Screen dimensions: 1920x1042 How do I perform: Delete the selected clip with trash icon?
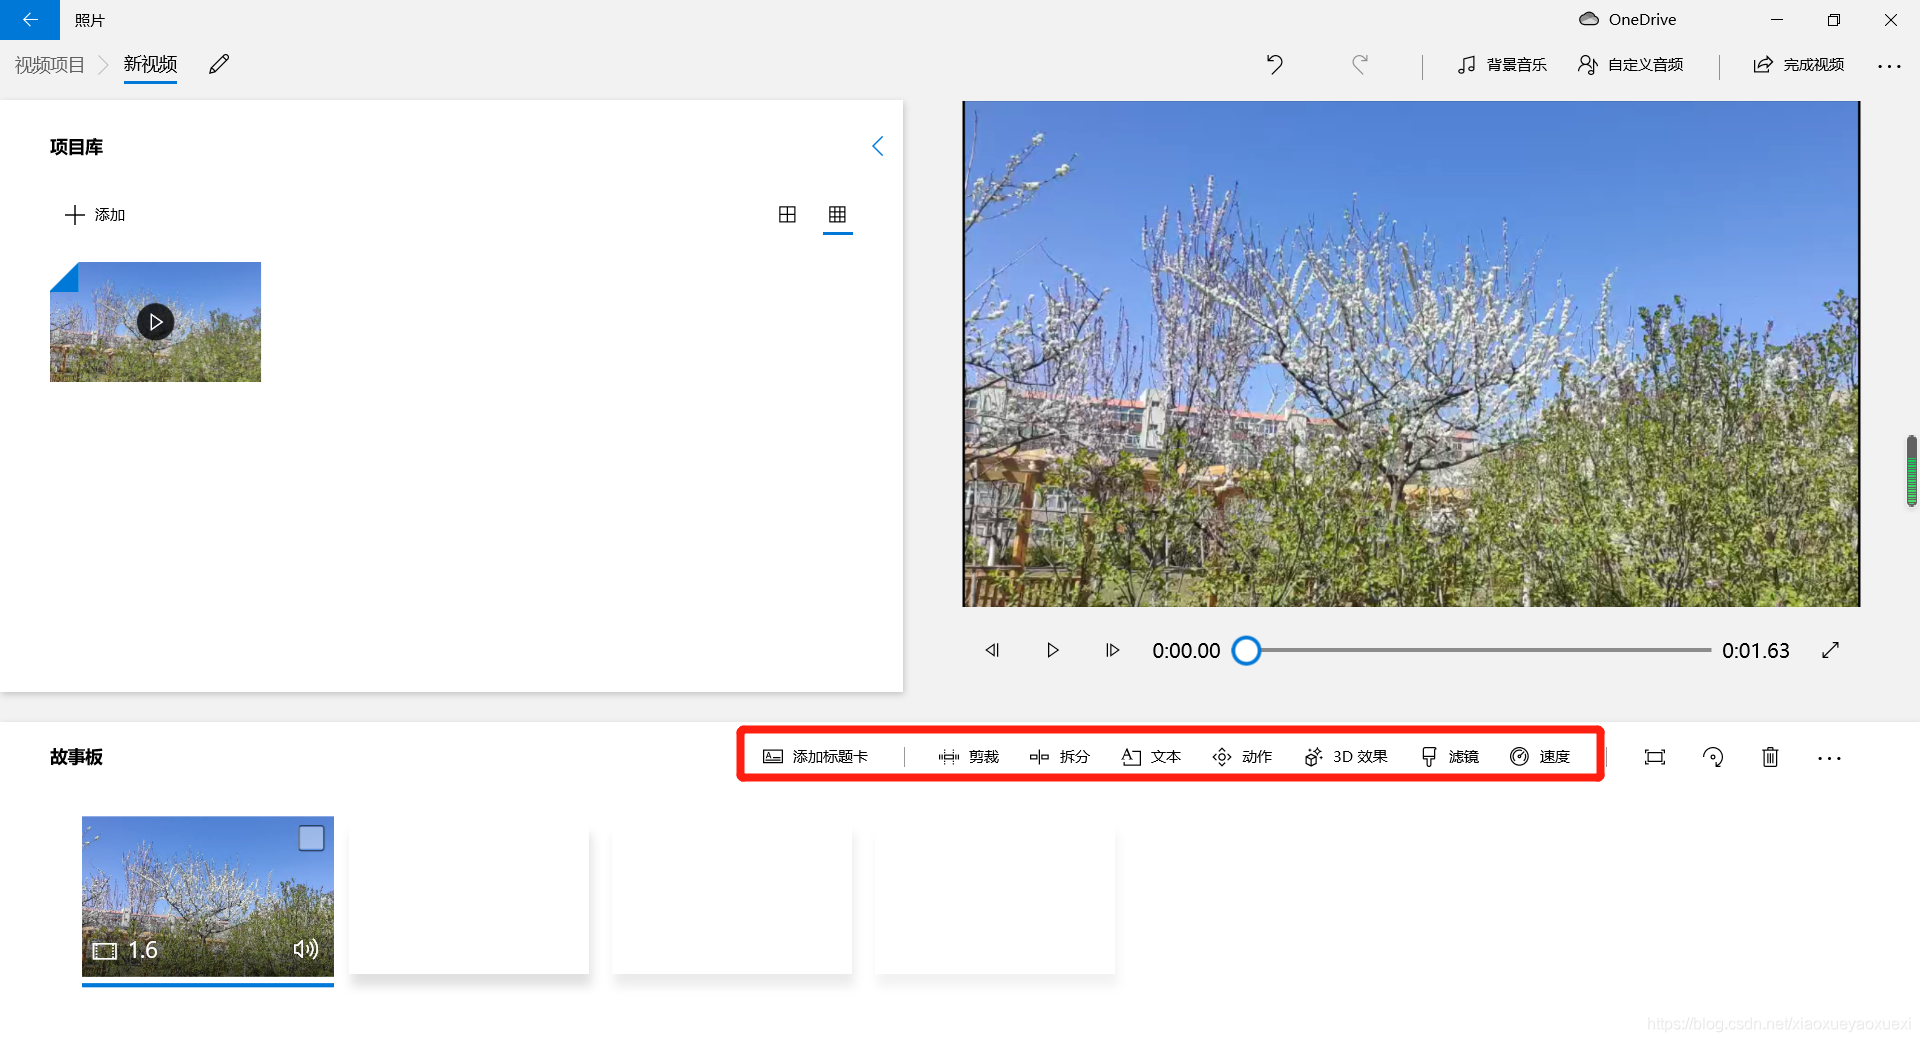point(1770,757)
